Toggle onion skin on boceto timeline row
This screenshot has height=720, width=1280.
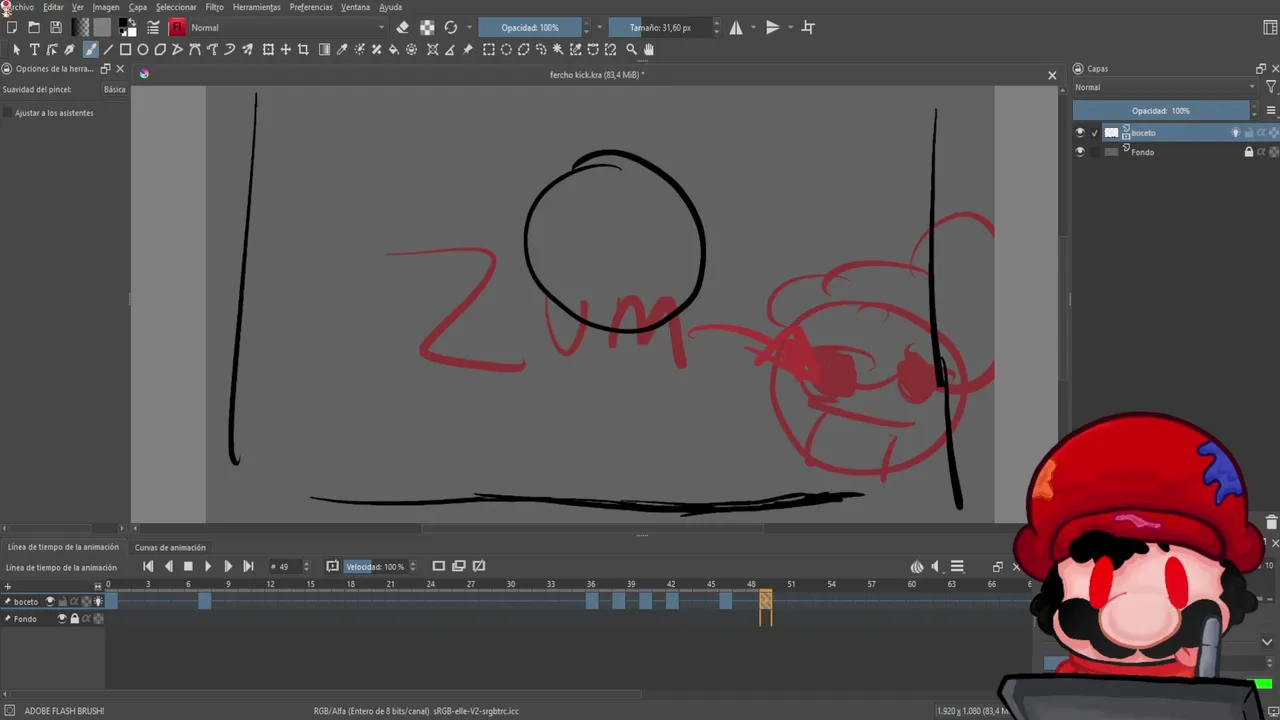(x=98, y=601)
